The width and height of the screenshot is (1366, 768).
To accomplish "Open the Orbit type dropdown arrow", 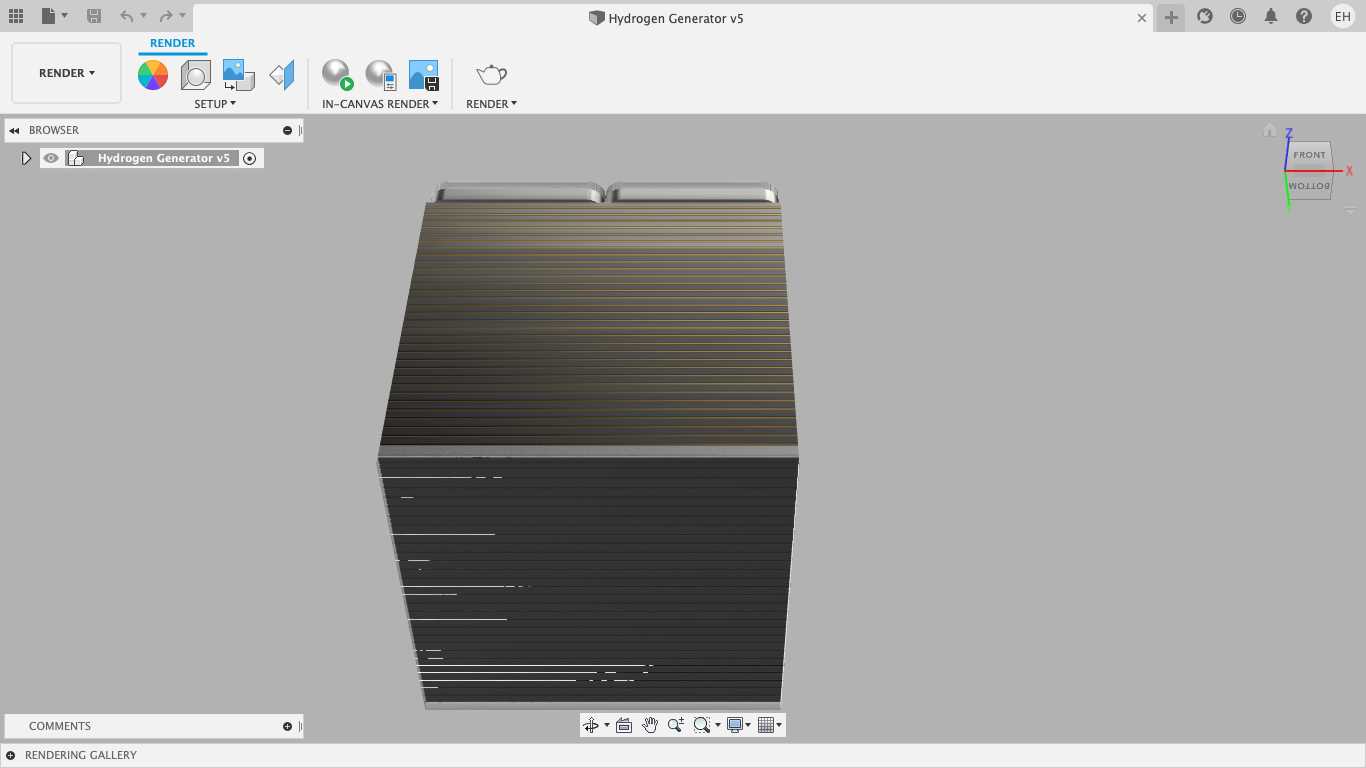I will point(606,726).
